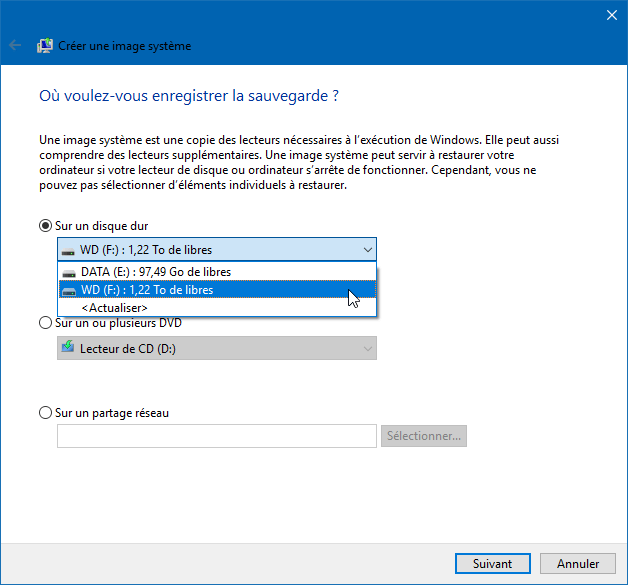Viewport: 628px width, 585px height.
Task: Close the wizard window
Action: click(612, 15)
